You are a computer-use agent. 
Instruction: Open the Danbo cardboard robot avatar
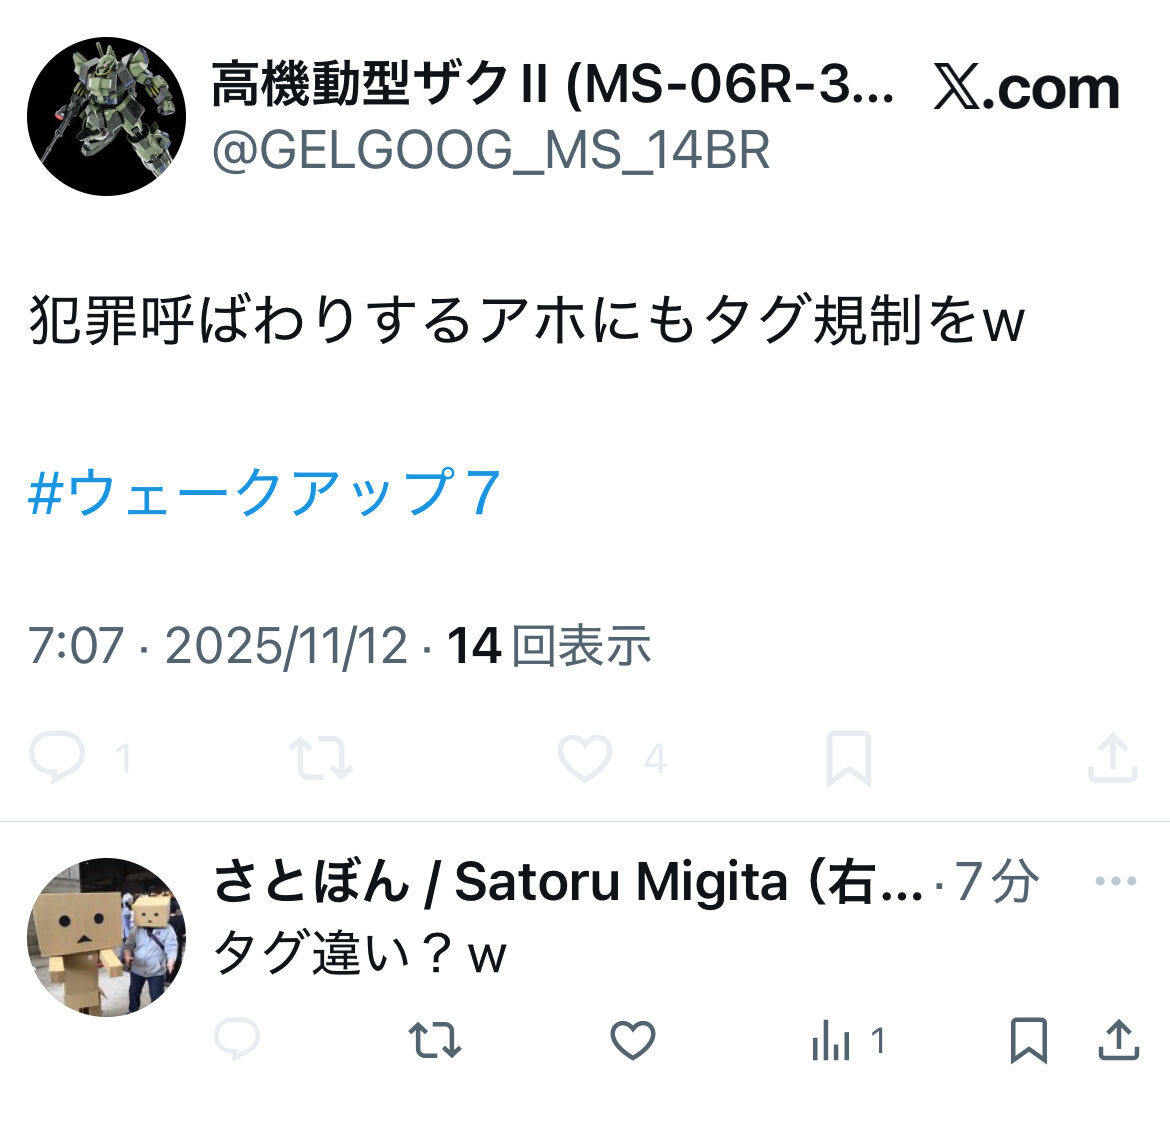tap(107, 937)
